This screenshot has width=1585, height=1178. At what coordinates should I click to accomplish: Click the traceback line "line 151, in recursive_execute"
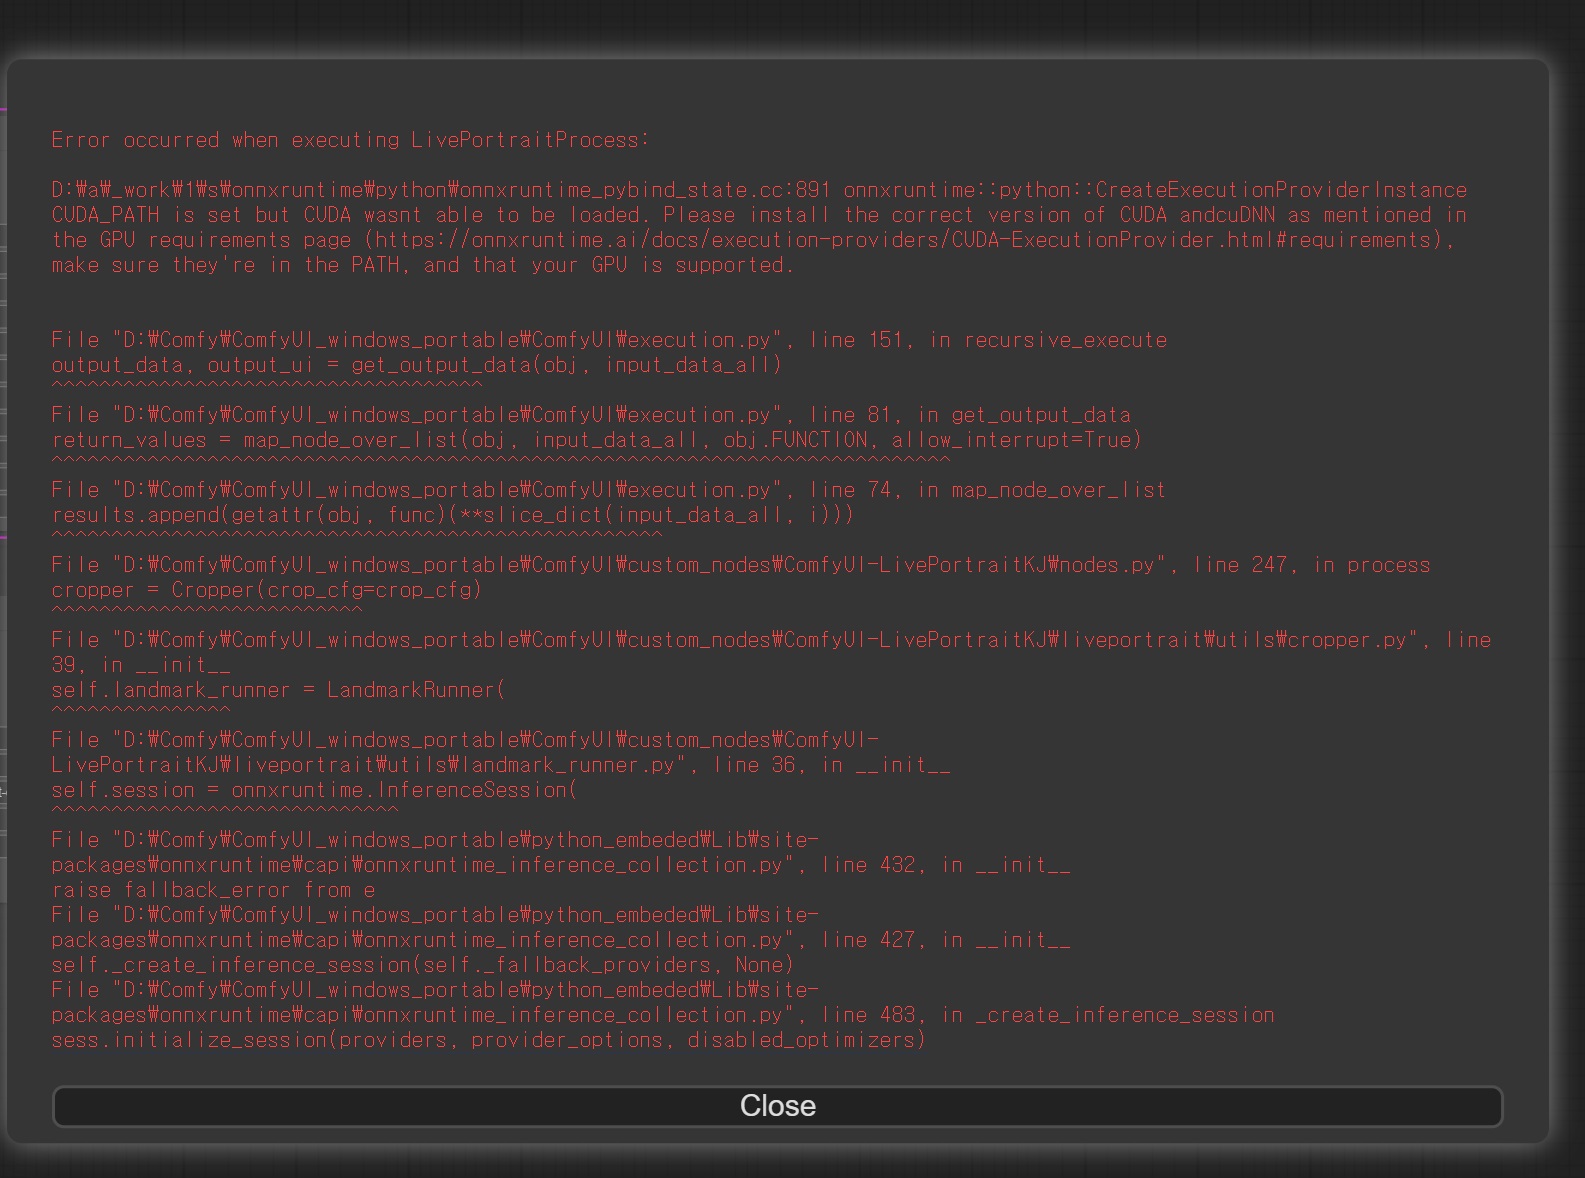[x=609, y=340]
